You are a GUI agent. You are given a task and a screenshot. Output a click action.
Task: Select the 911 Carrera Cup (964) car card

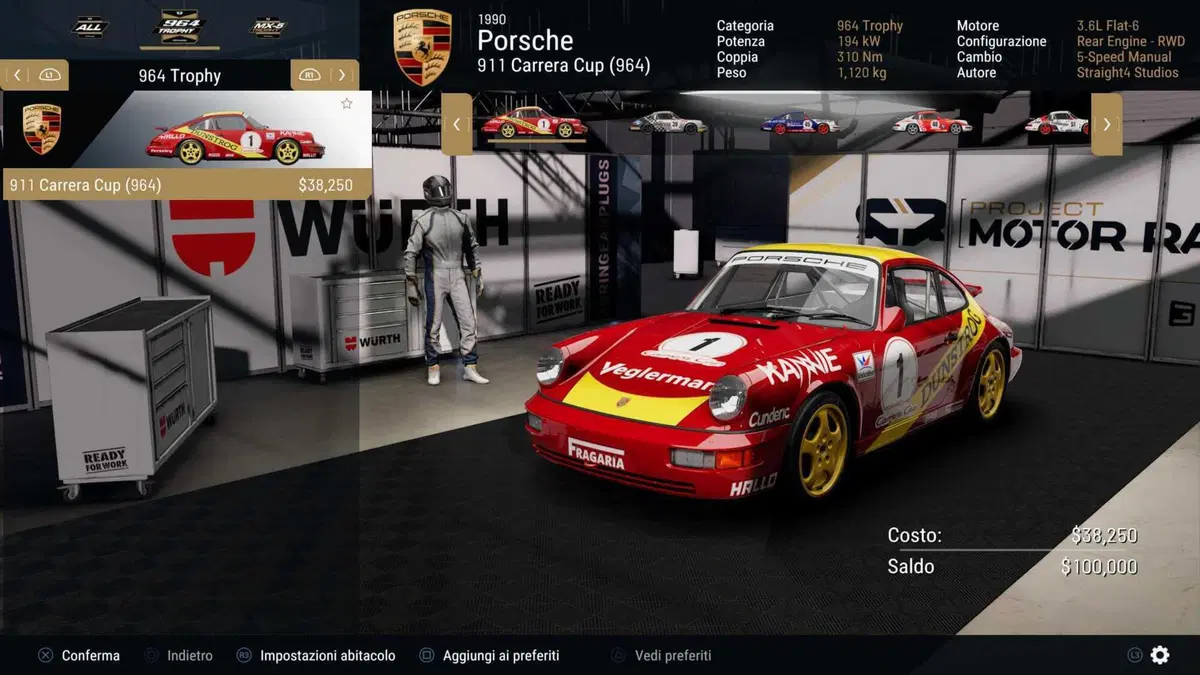click(x=187, y=145)
